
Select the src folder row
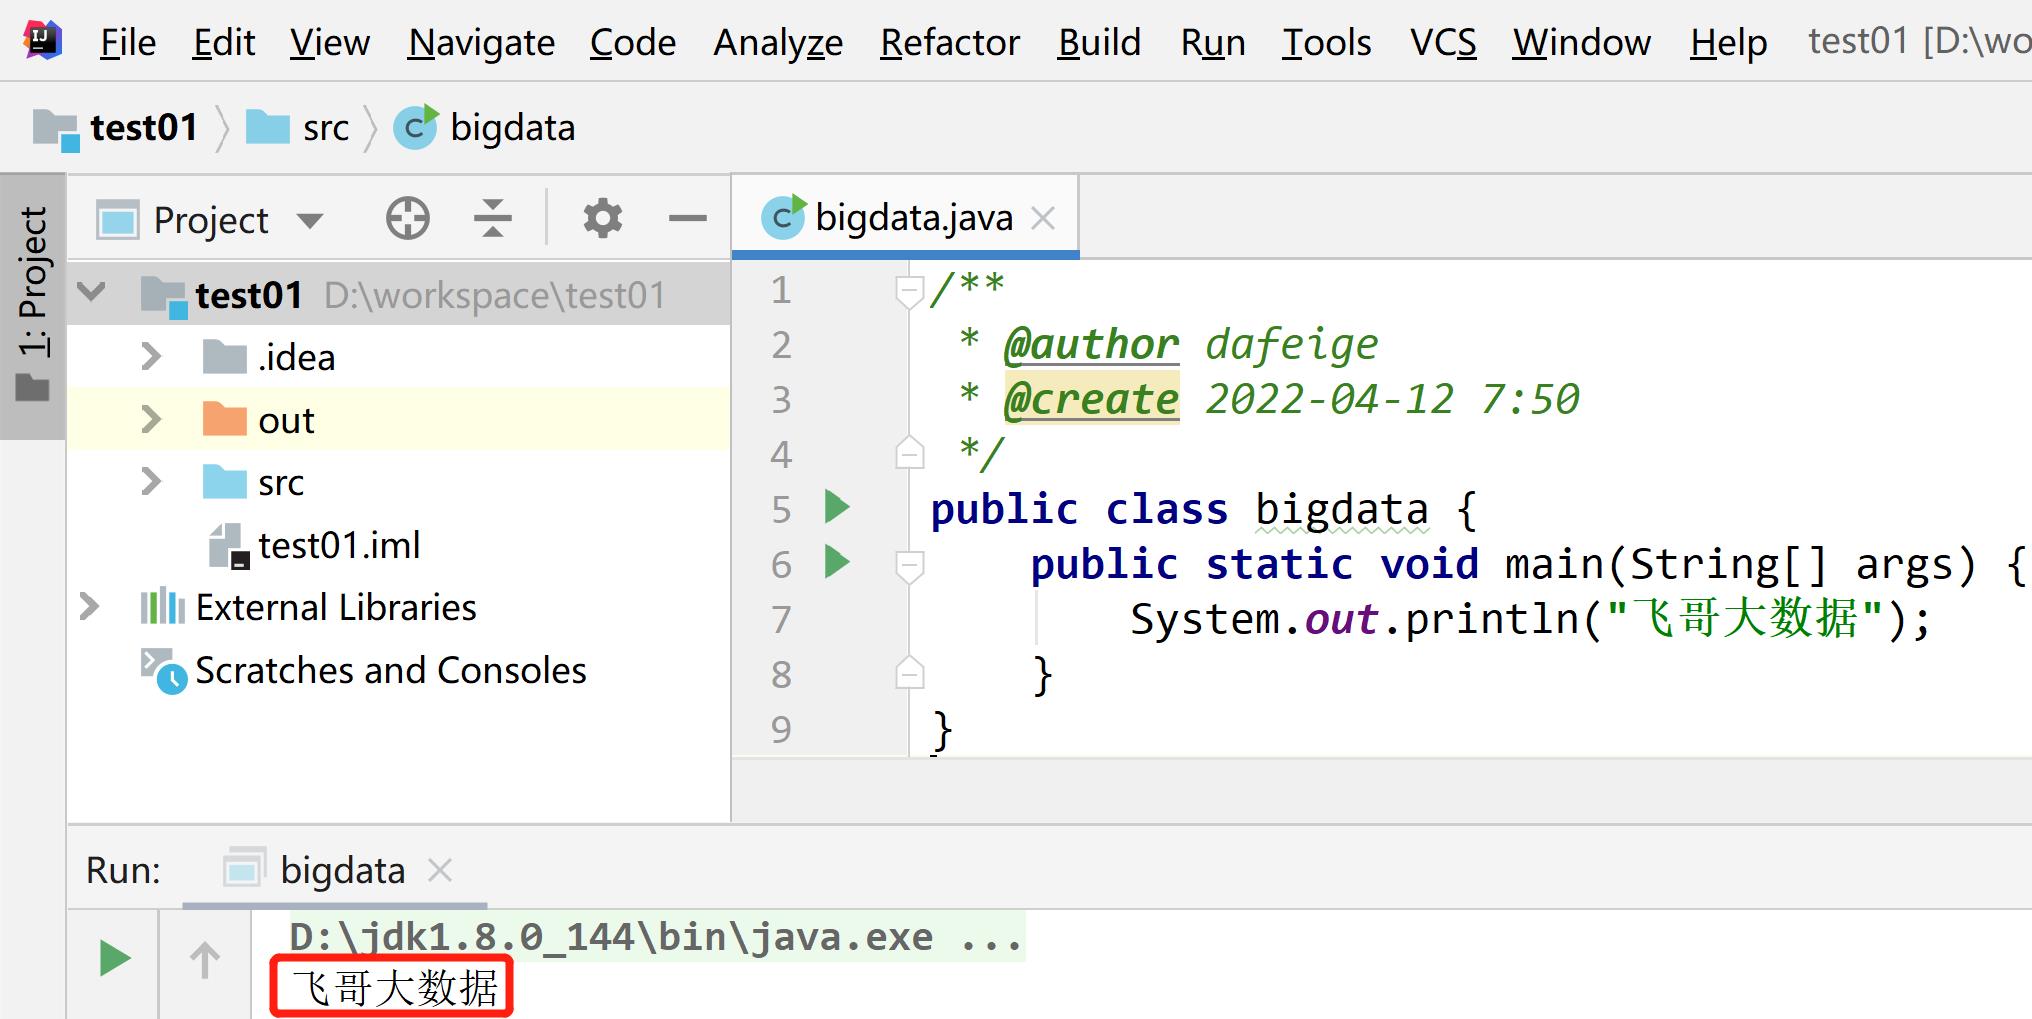(x=399, y=482)
